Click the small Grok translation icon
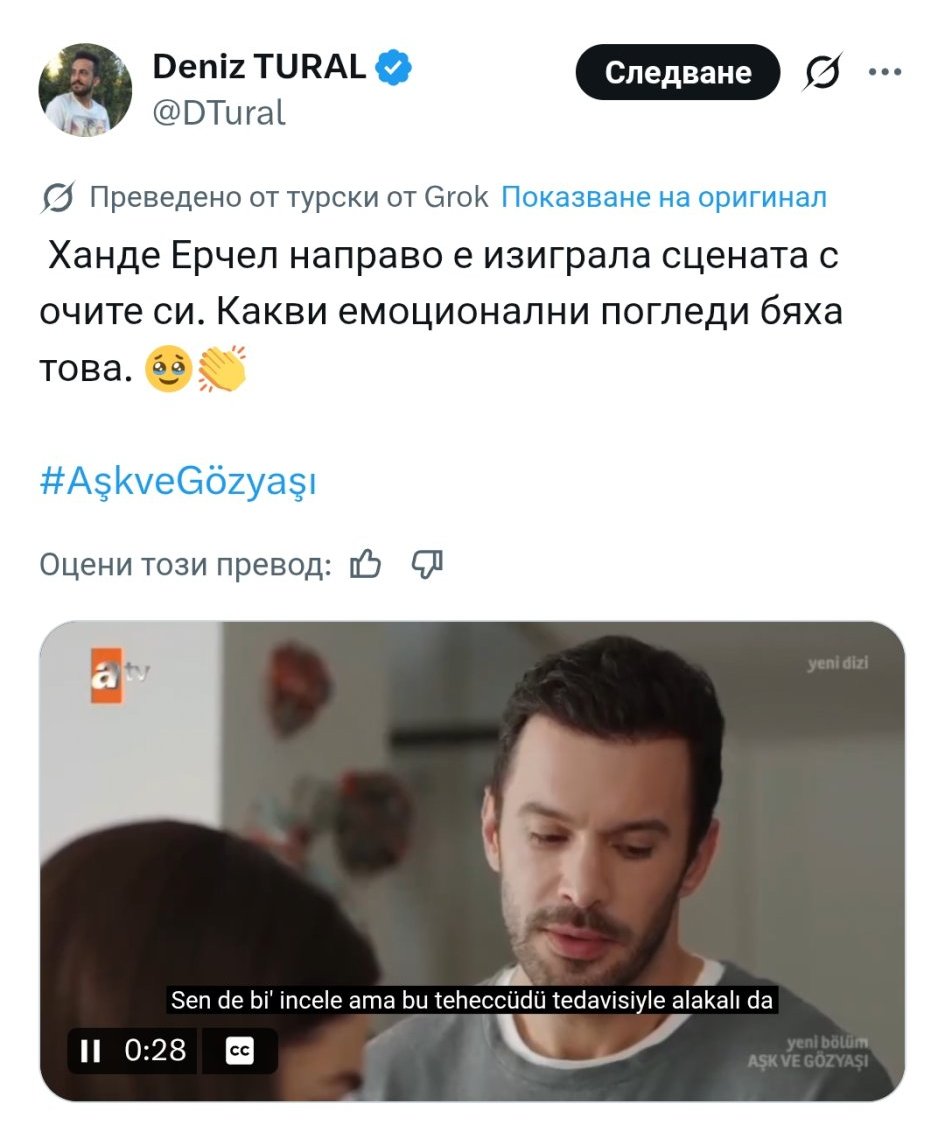Screen dimensions: 945x1130 58,197
